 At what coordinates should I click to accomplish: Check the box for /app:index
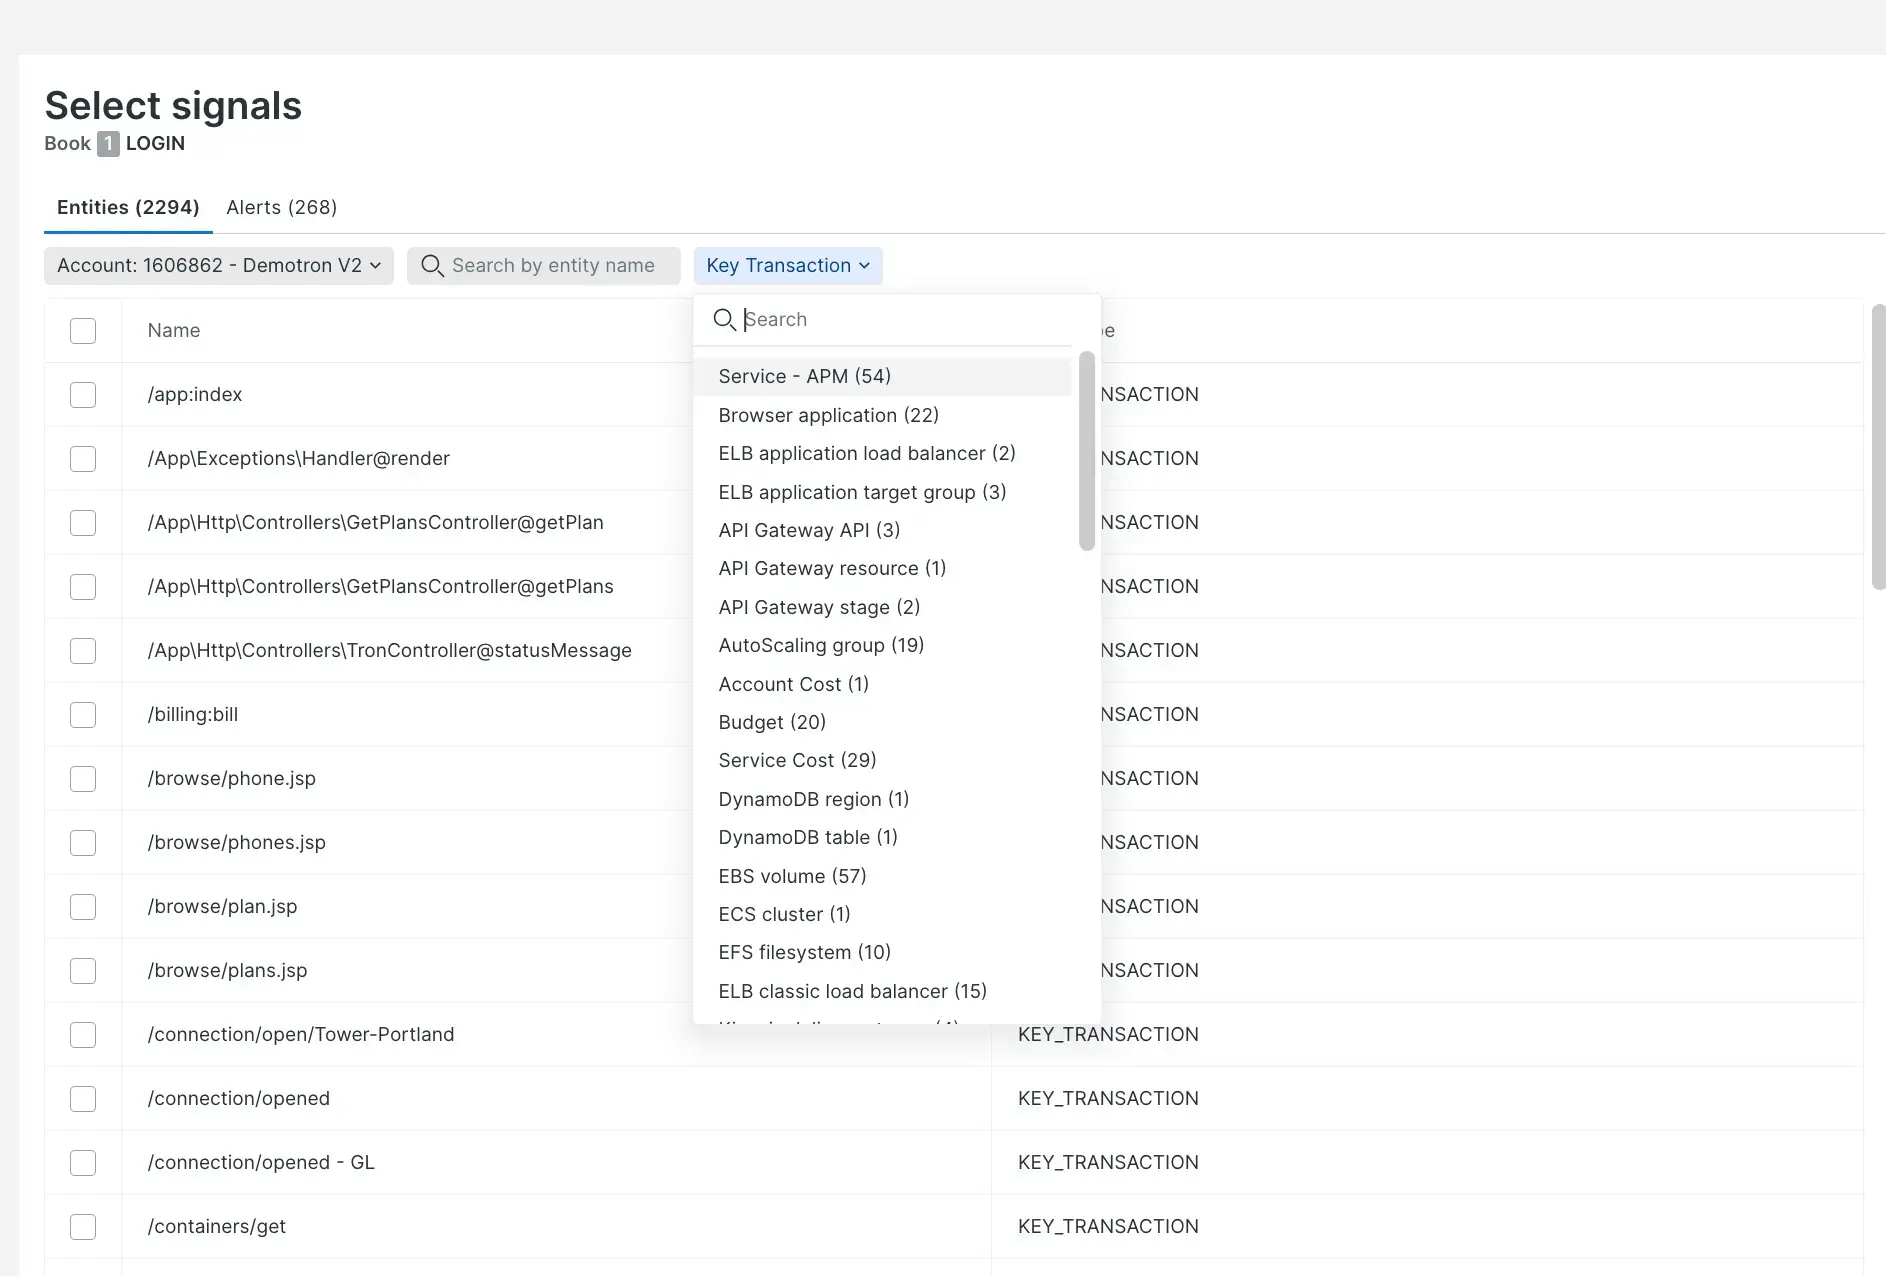(x=83, y=395)
